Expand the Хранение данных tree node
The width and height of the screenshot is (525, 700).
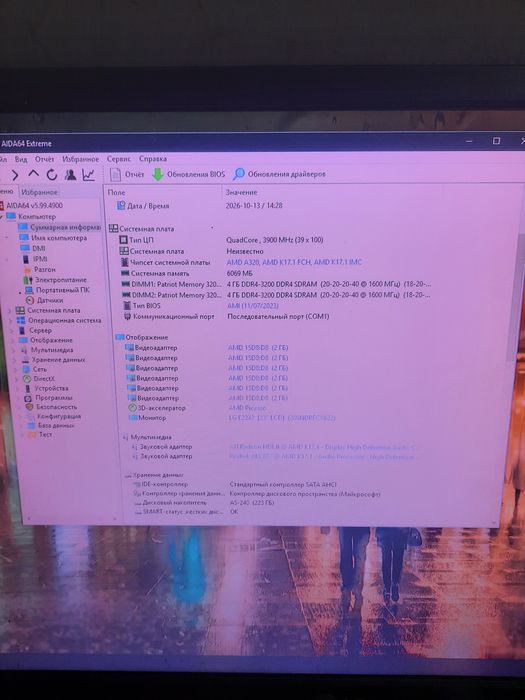coord(15,360)
